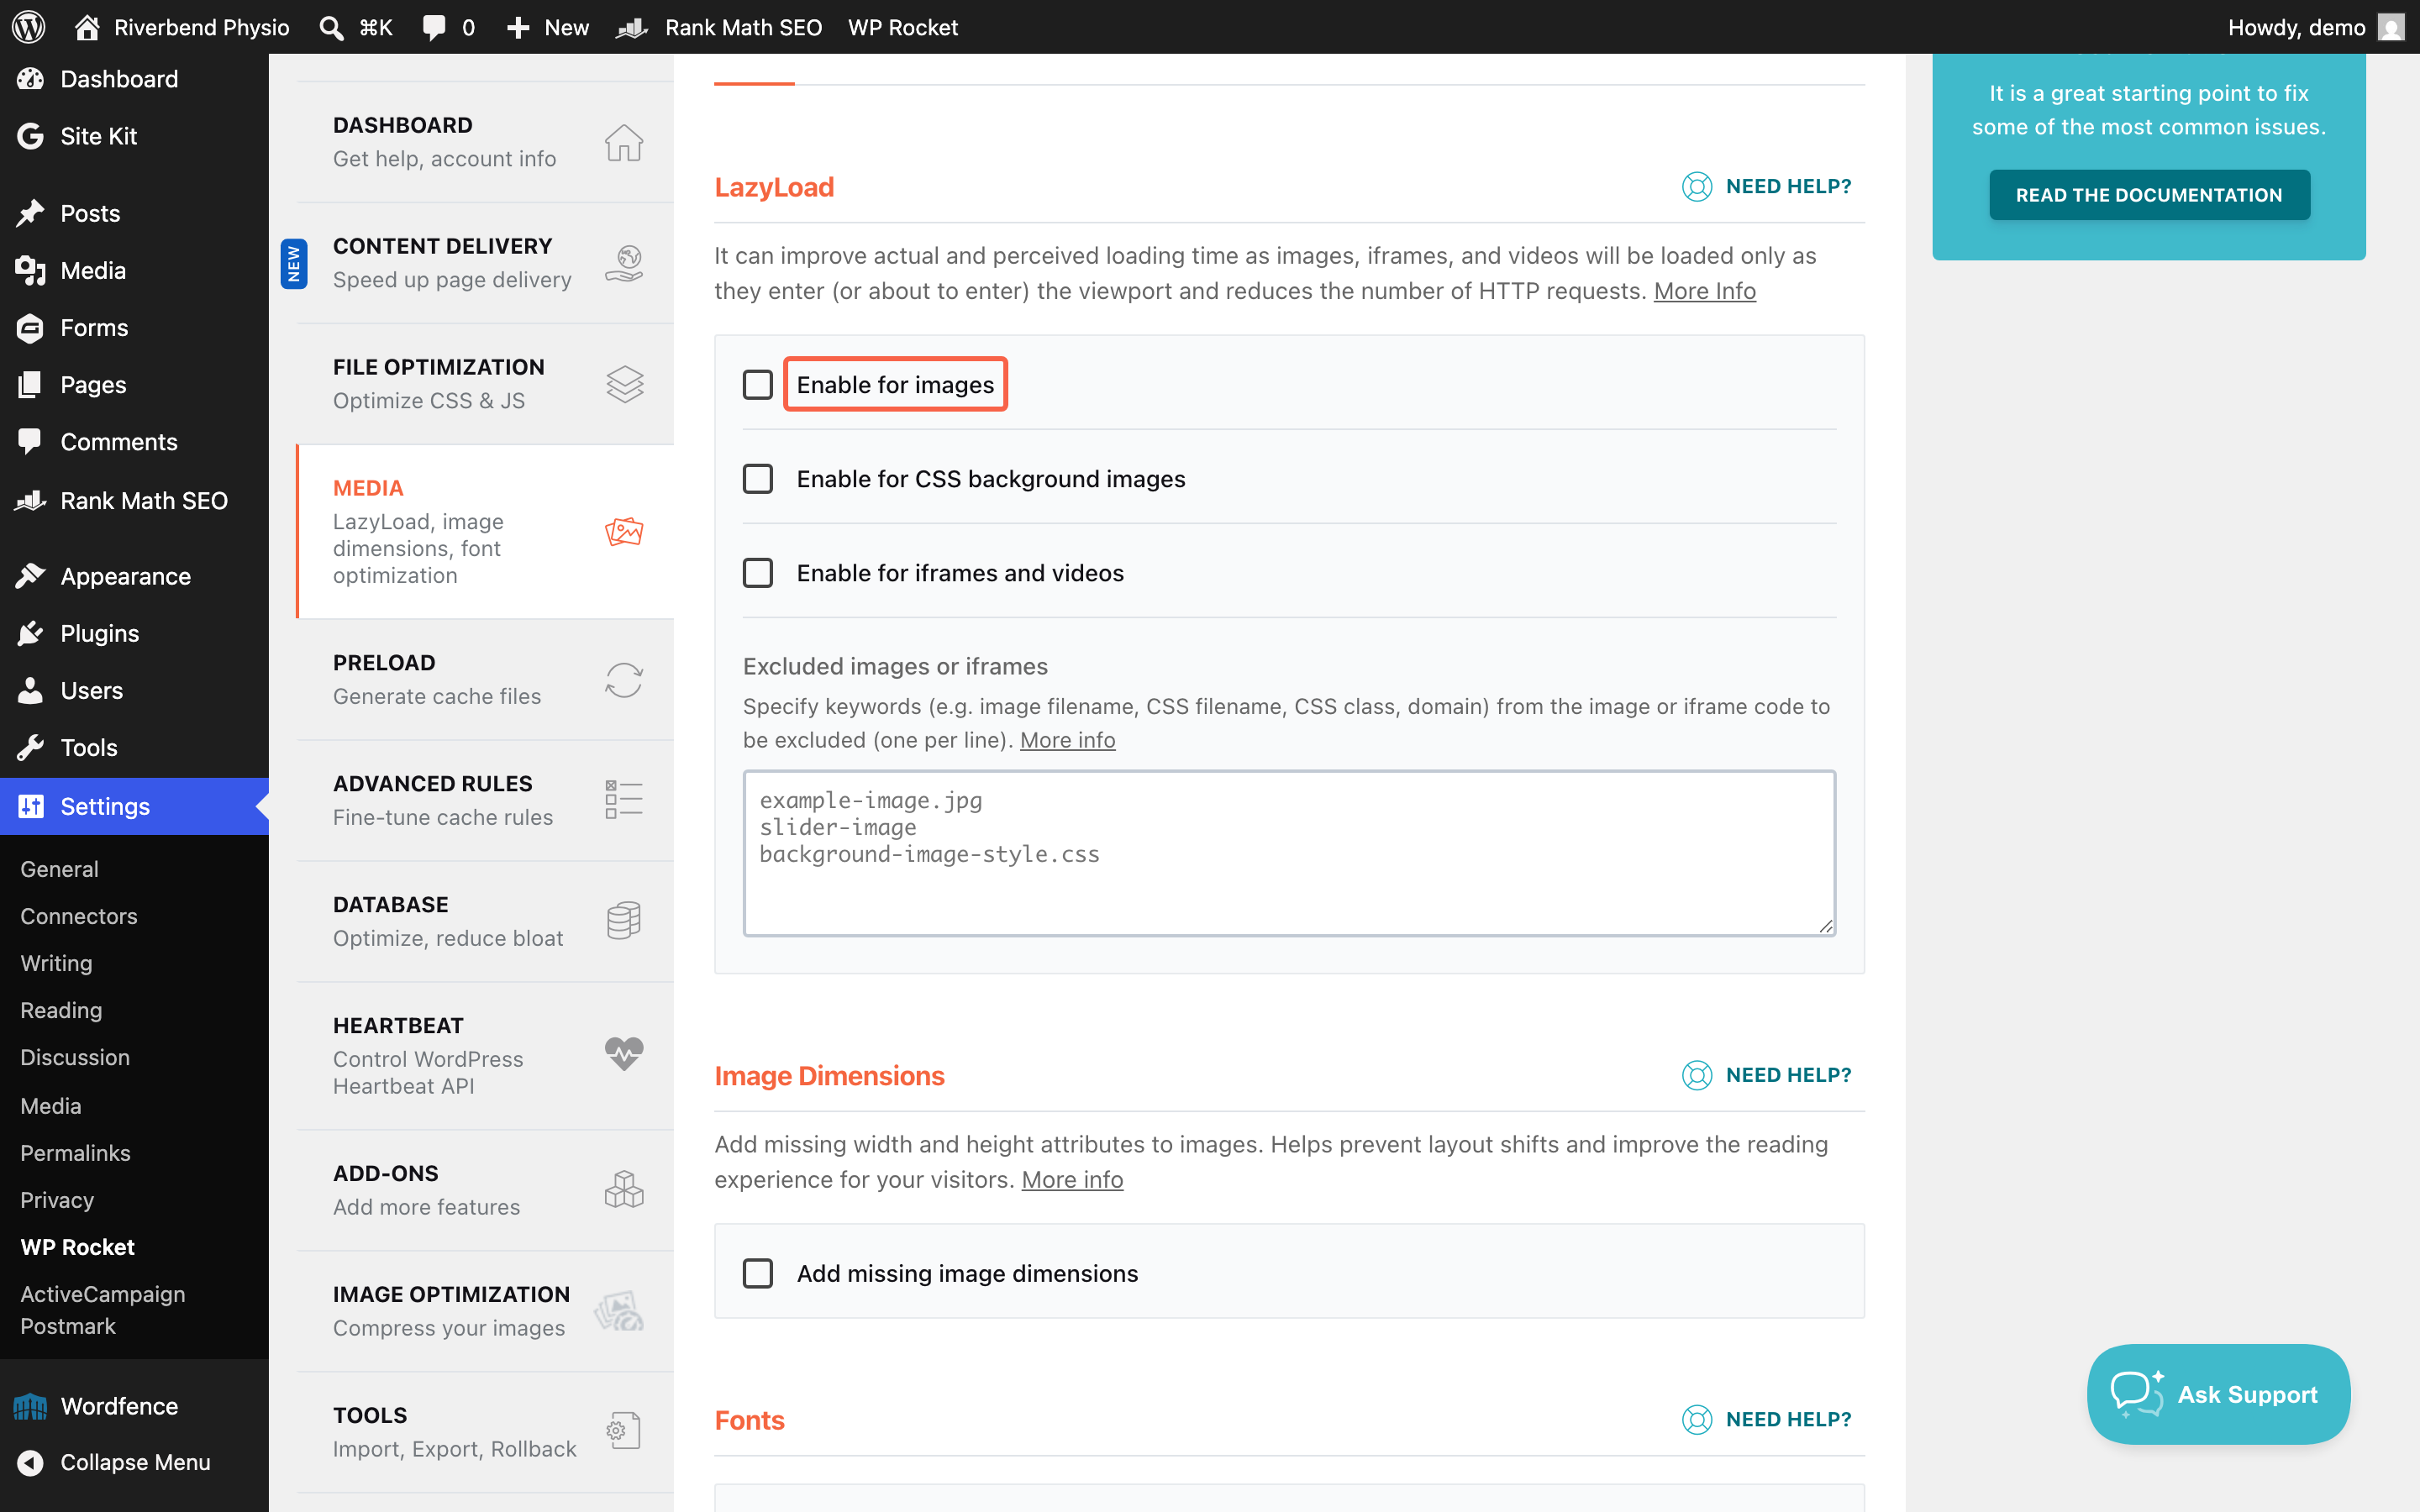The width and height of the screenshot is (2420, 1512).
Task: Click the Preload refresh arrows icon
Action: tap(624, 680)
